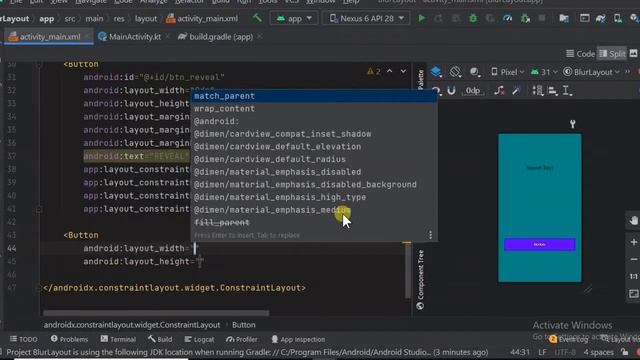Open App Inspection tool window
Image resolution: width=640 pixels, height=360 pixels.
tap(298, 339)
